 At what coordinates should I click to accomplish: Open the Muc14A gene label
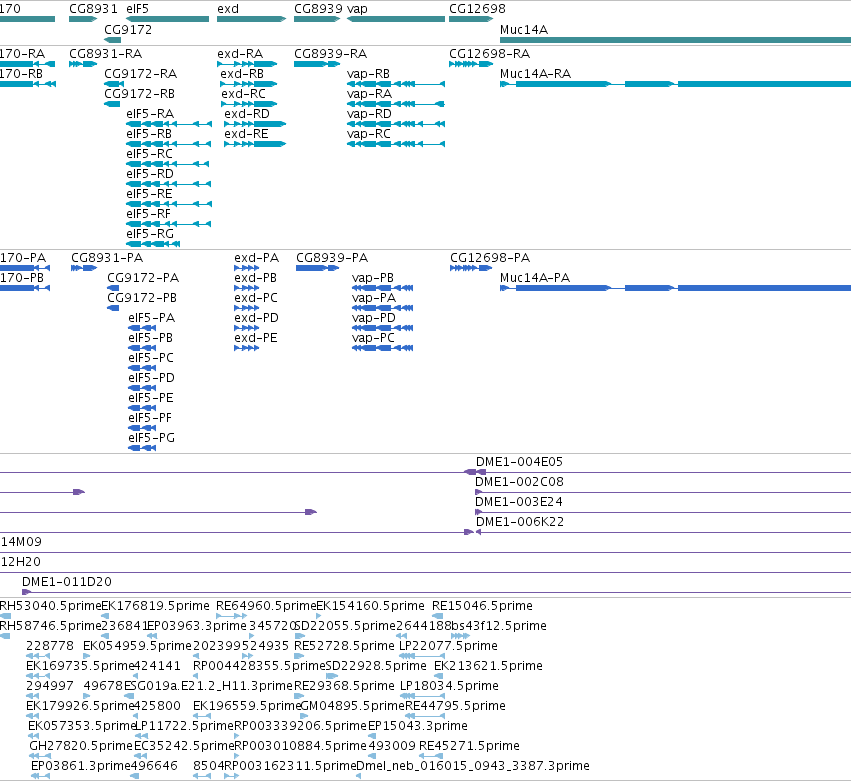click(x=524, y=30)
